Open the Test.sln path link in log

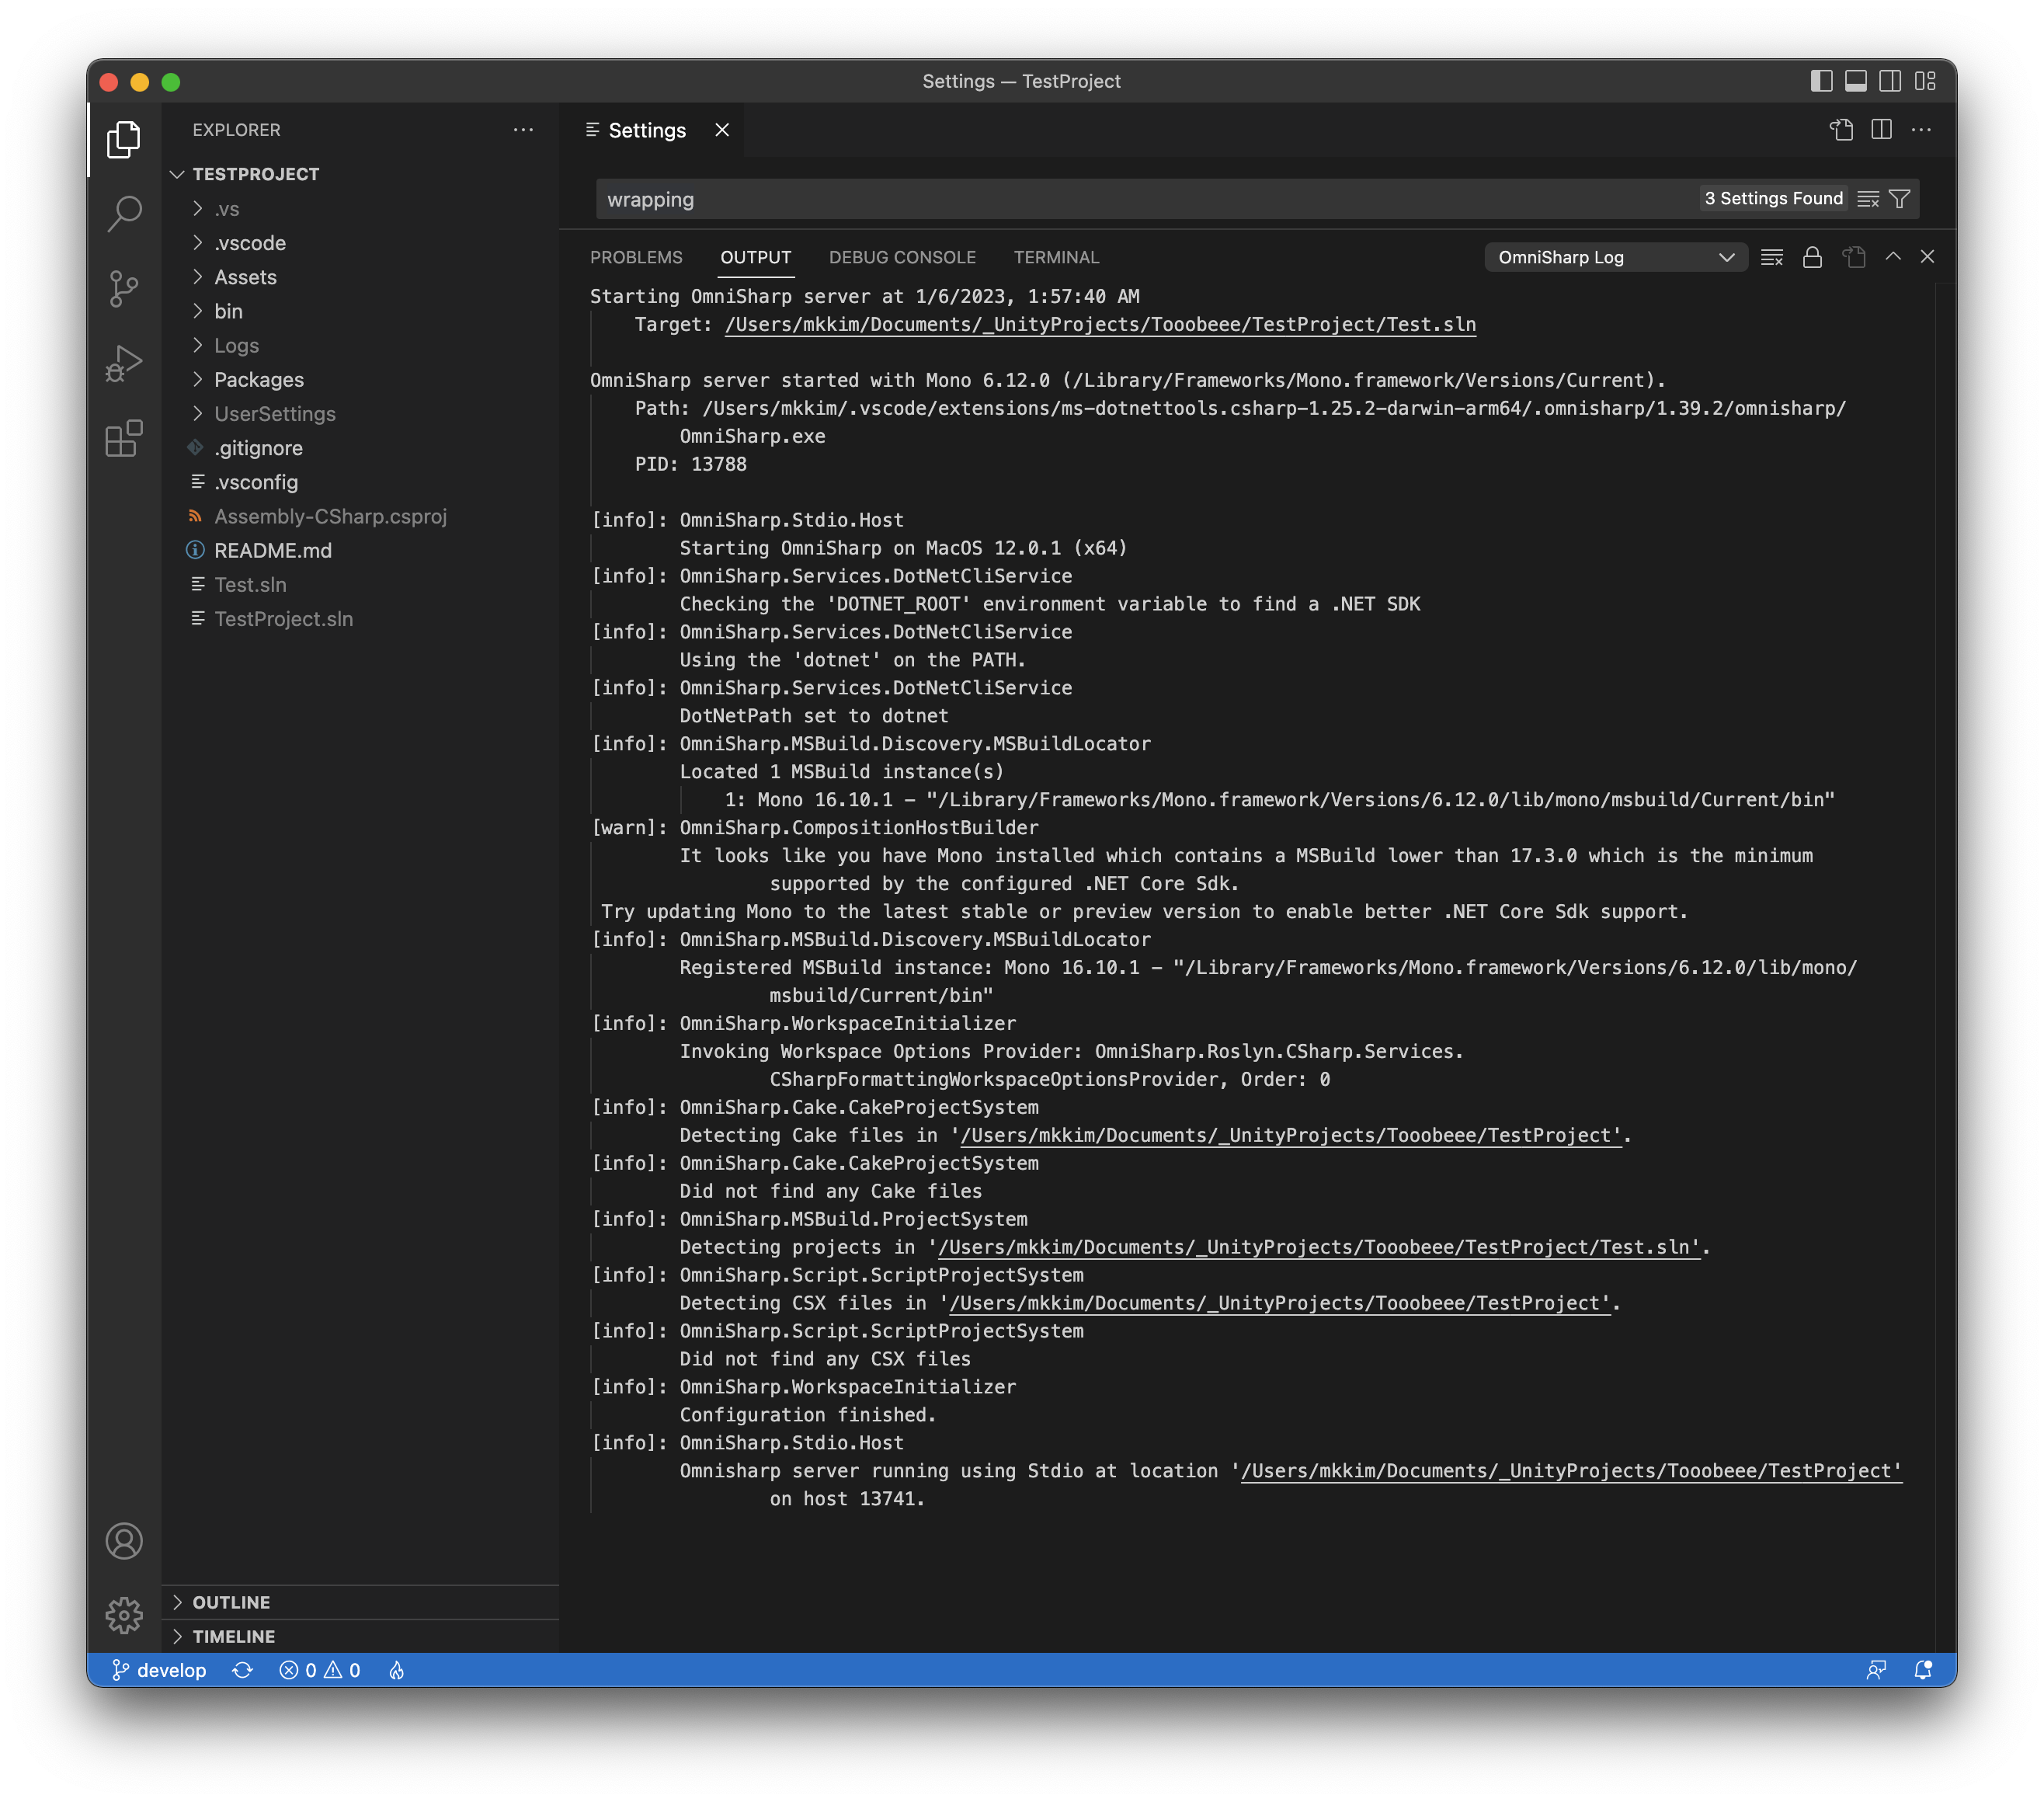click(x=1100, y=325)
